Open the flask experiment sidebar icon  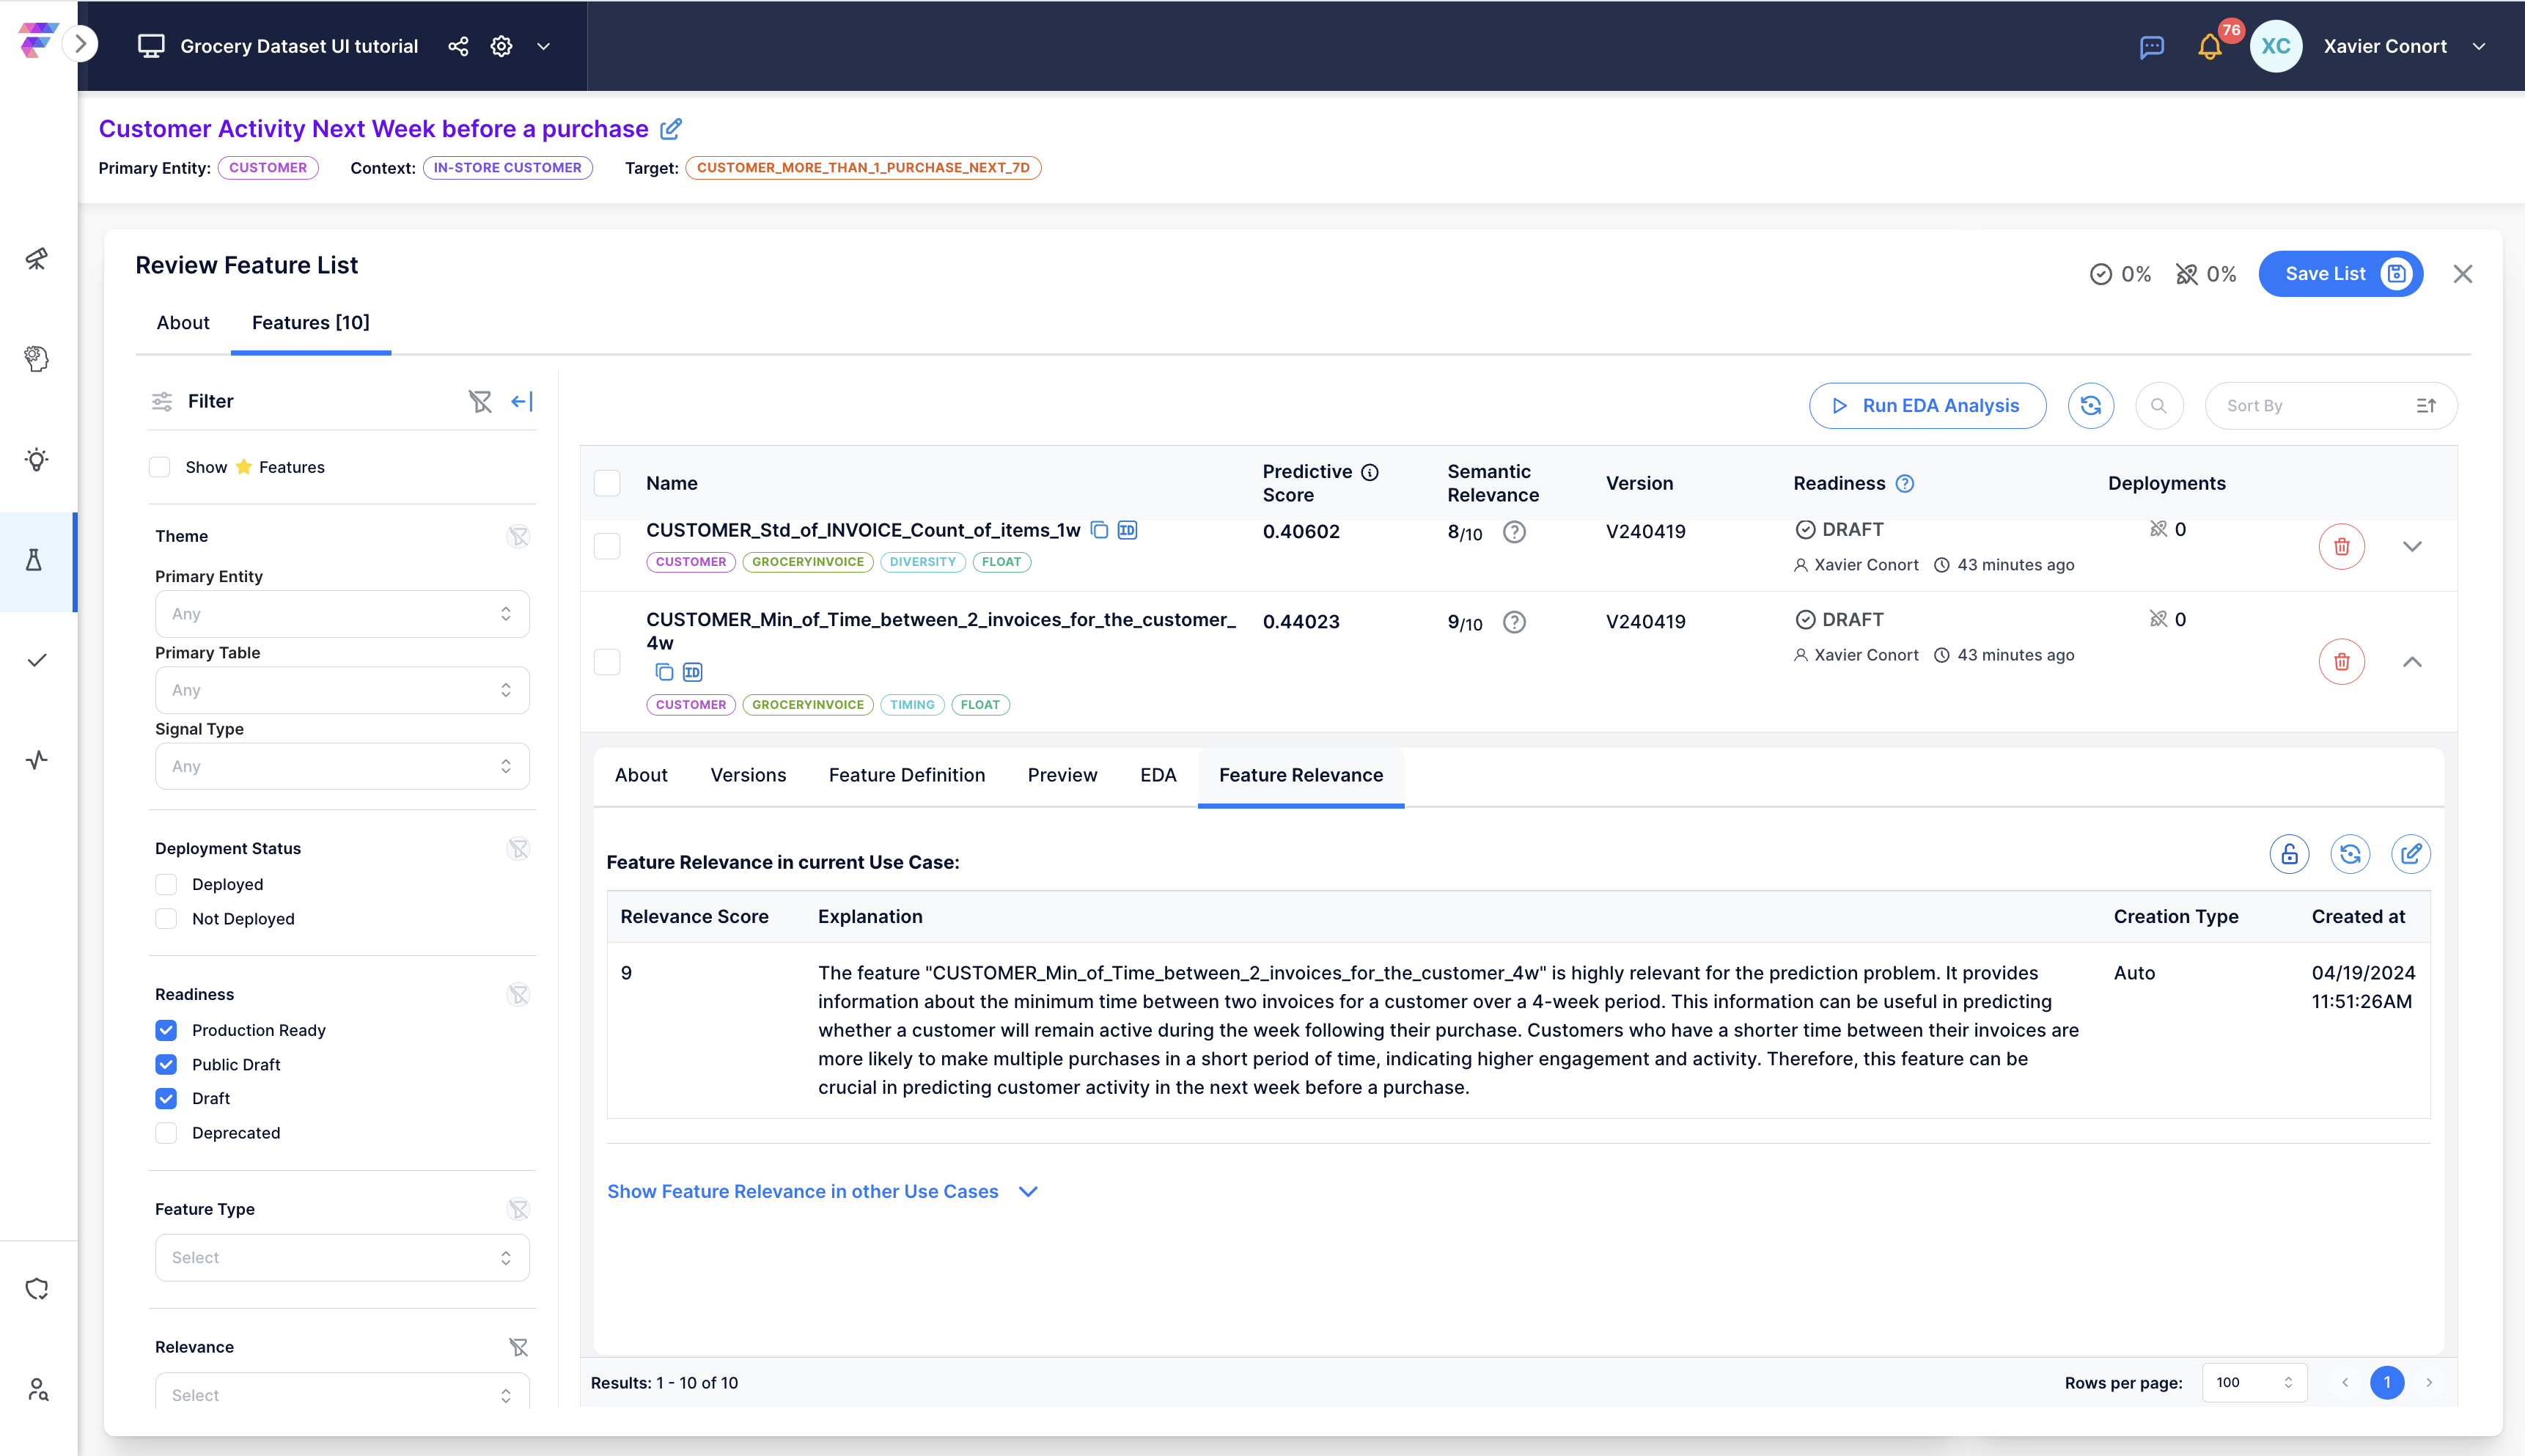[x=35, y=560]
